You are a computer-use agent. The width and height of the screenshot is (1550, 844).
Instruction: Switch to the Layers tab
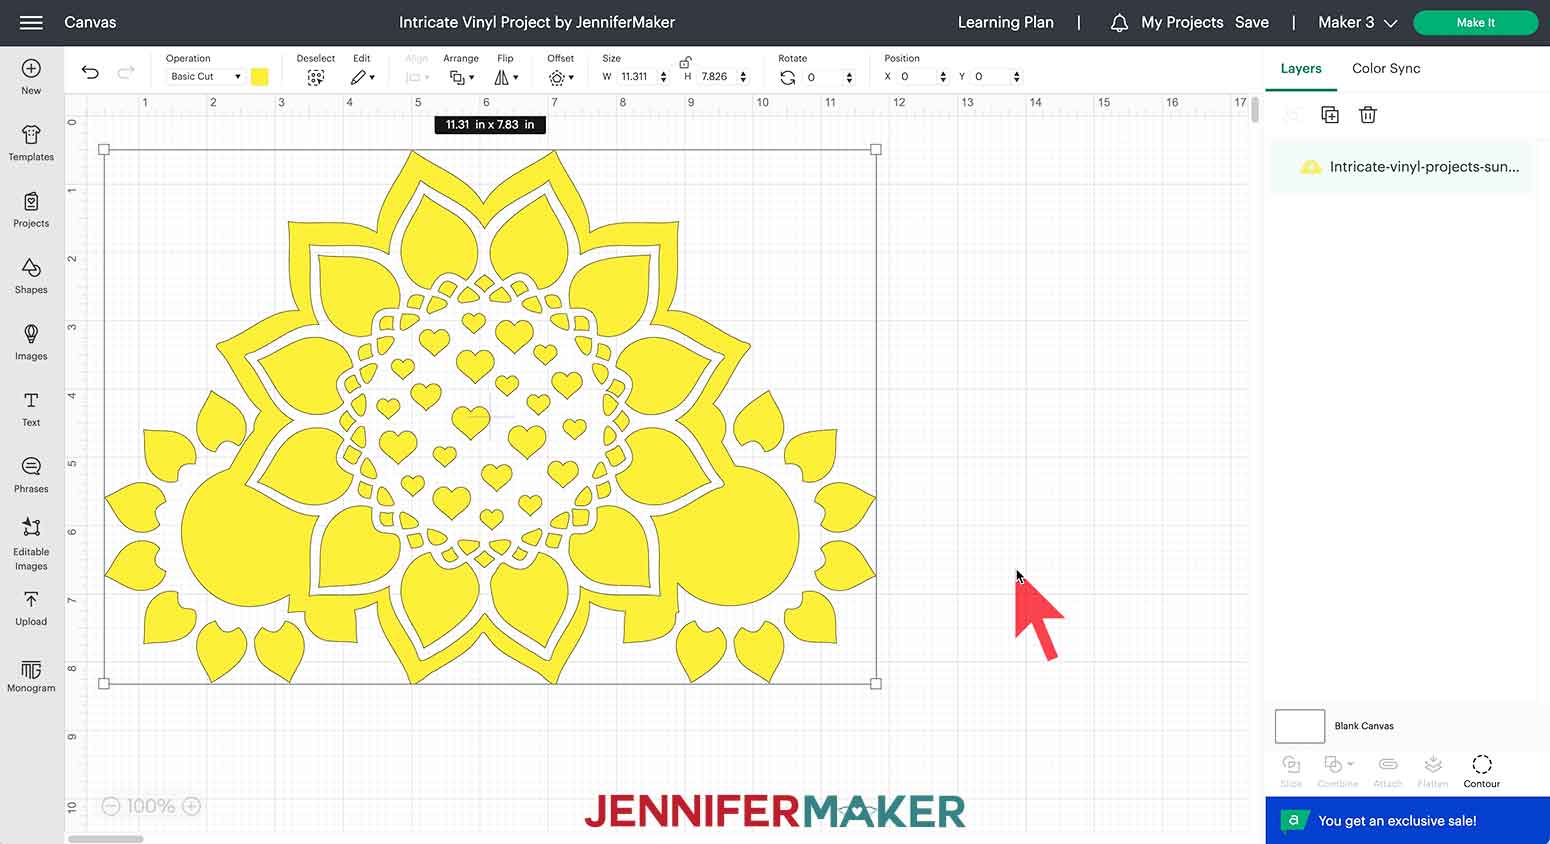point(1301,68)
